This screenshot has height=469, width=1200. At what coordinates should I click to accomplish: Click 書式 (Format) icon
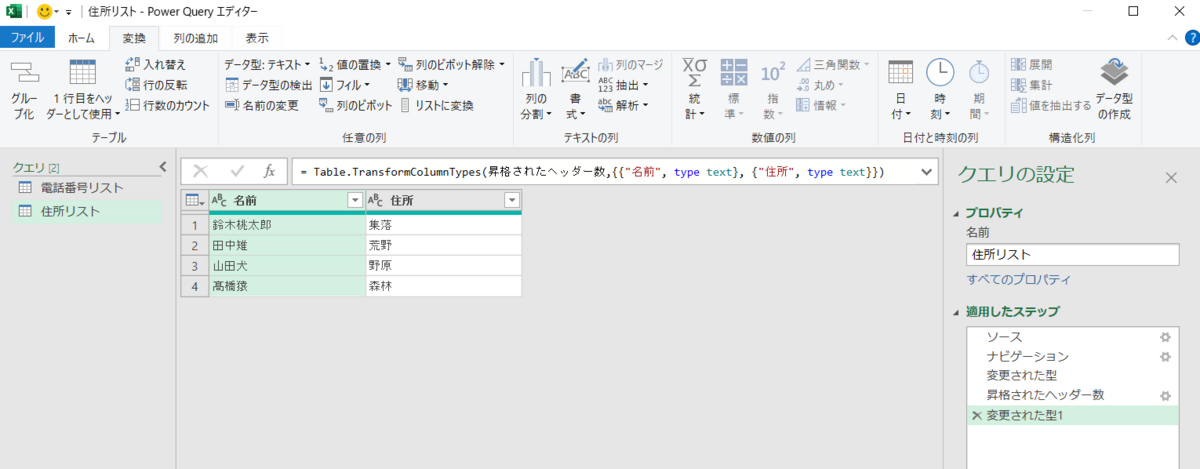pyautogui.click(x=576, y=73)
